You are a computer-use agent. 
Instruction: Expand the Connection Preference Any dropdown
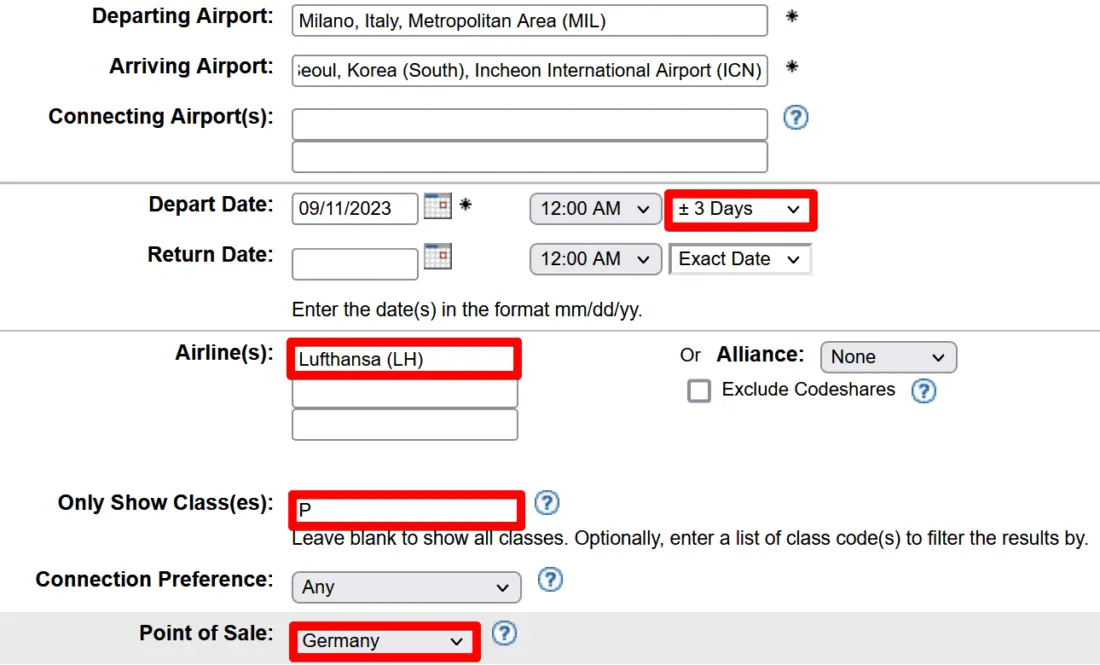(406, 587)
